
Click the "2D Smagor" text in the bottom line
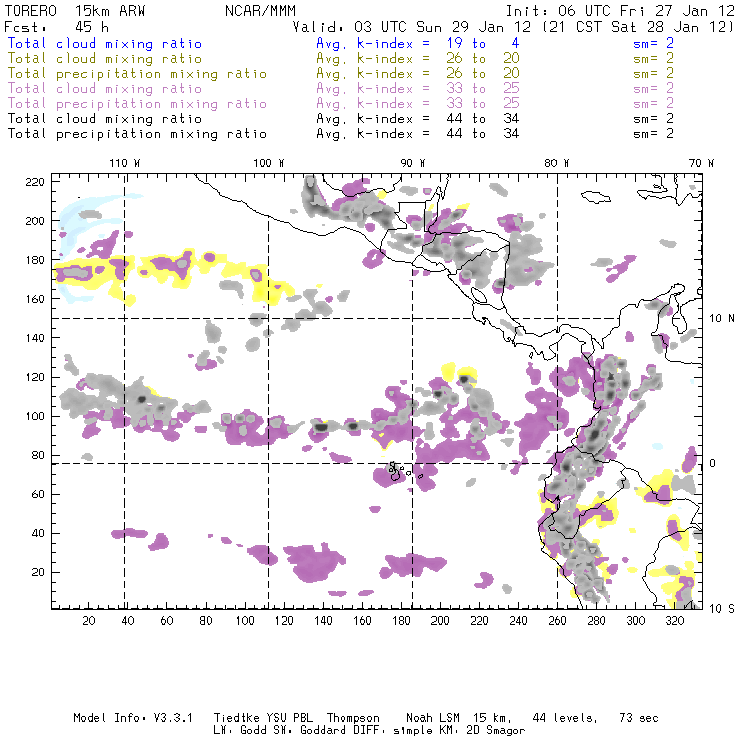(496, 731)
